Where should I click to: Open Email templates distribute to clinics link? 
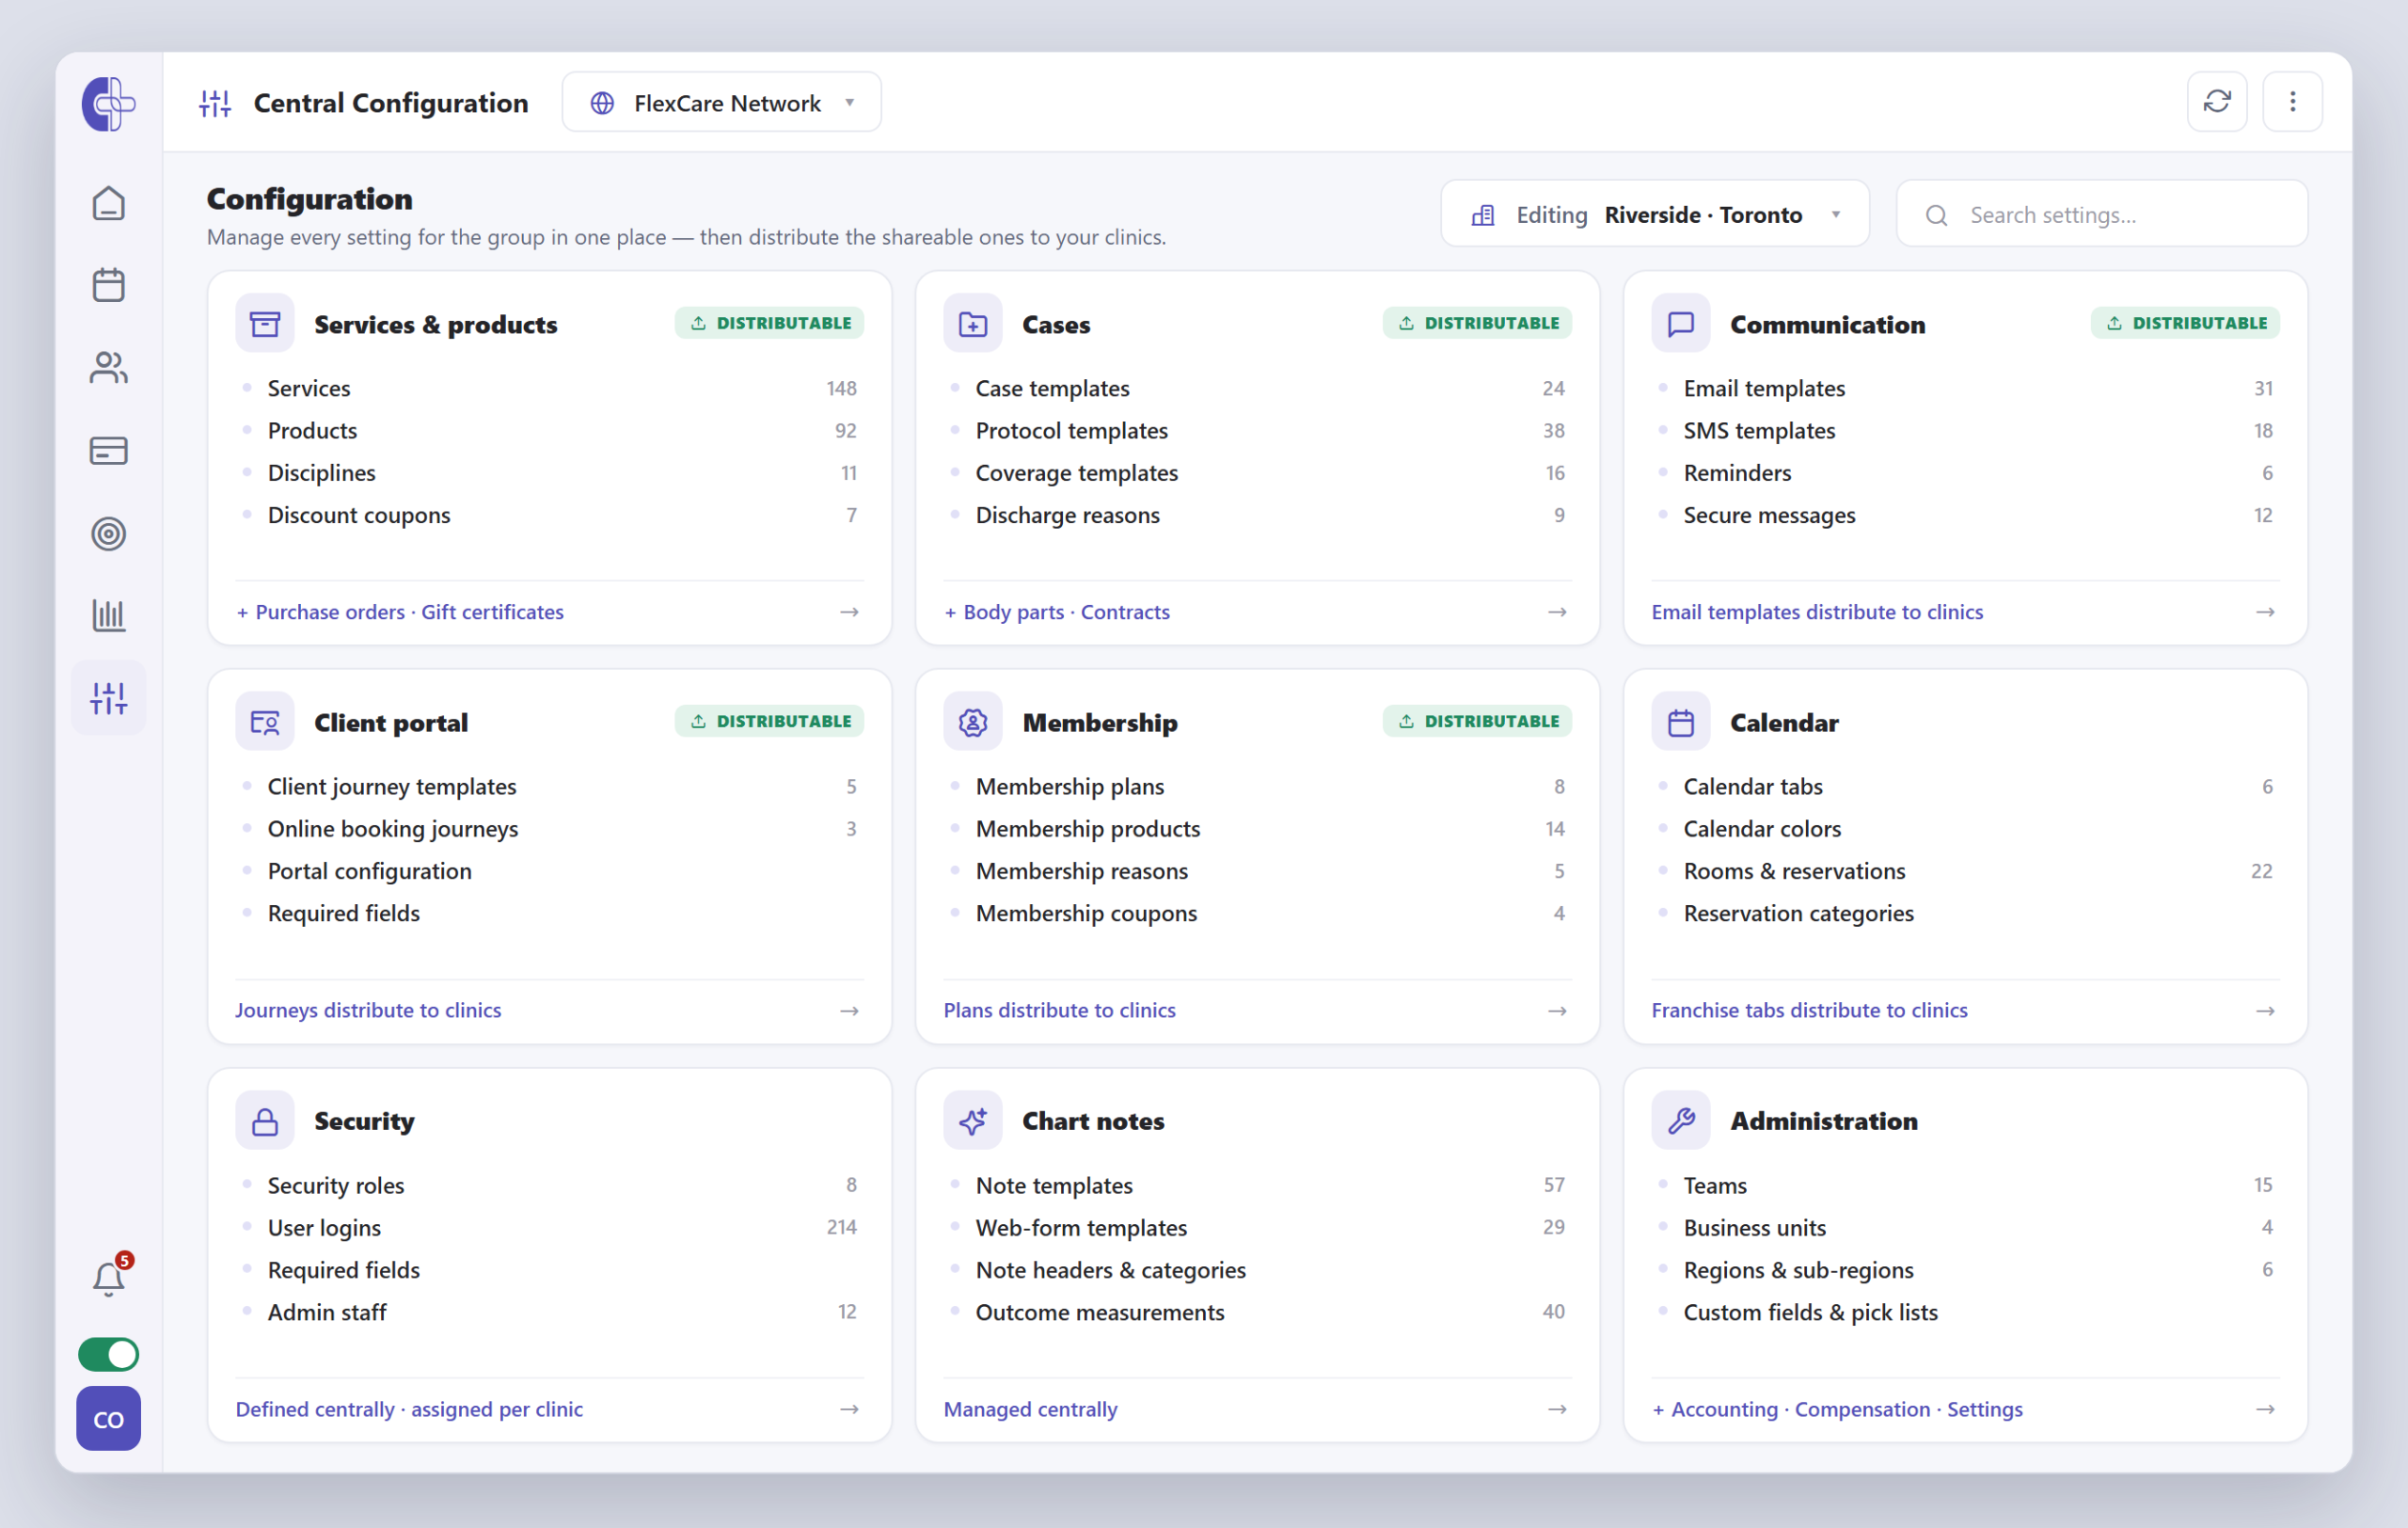[1817, 612]
